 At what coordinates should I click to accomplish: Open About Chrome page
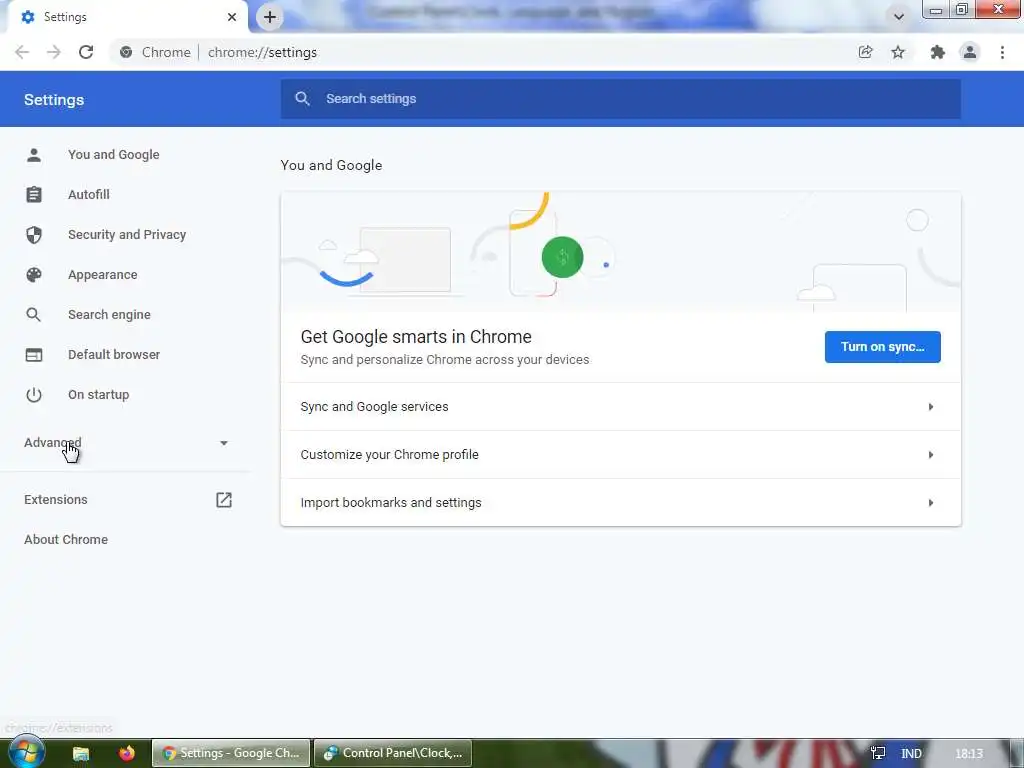click(66, 539)
